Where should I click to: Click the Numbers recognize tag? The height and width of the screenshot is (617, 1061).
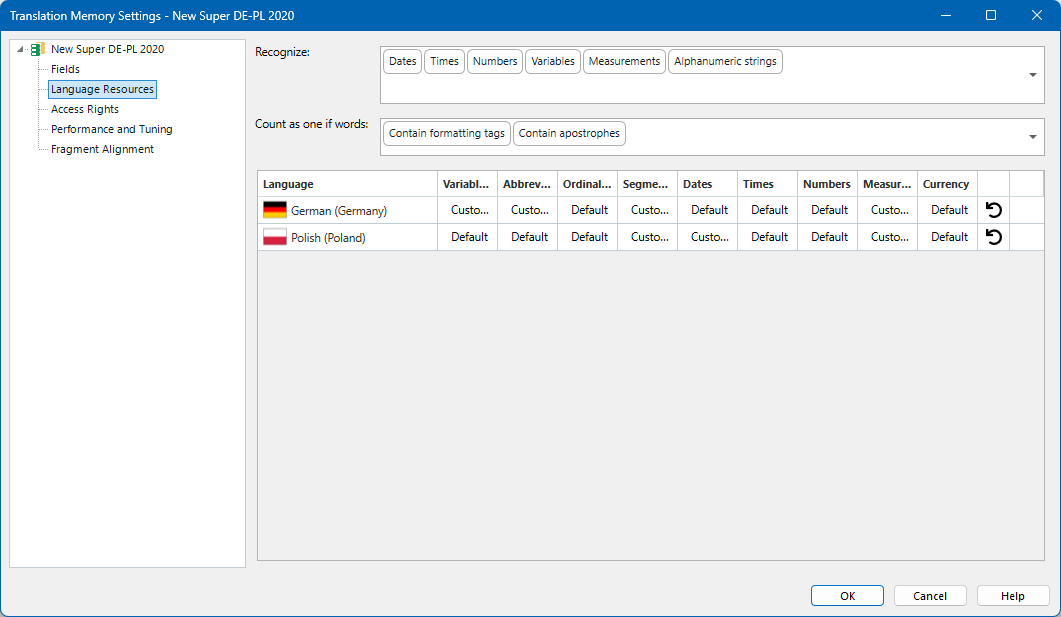coord(495,62)
